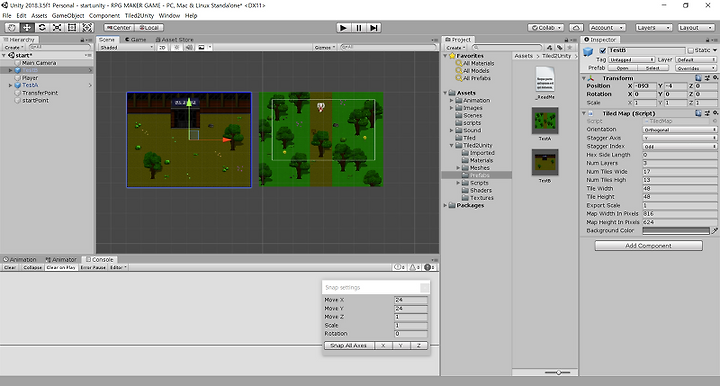This screenshot has height=386, width=720.
Task: Toggle scene audio icon
Action: point(189,47)
